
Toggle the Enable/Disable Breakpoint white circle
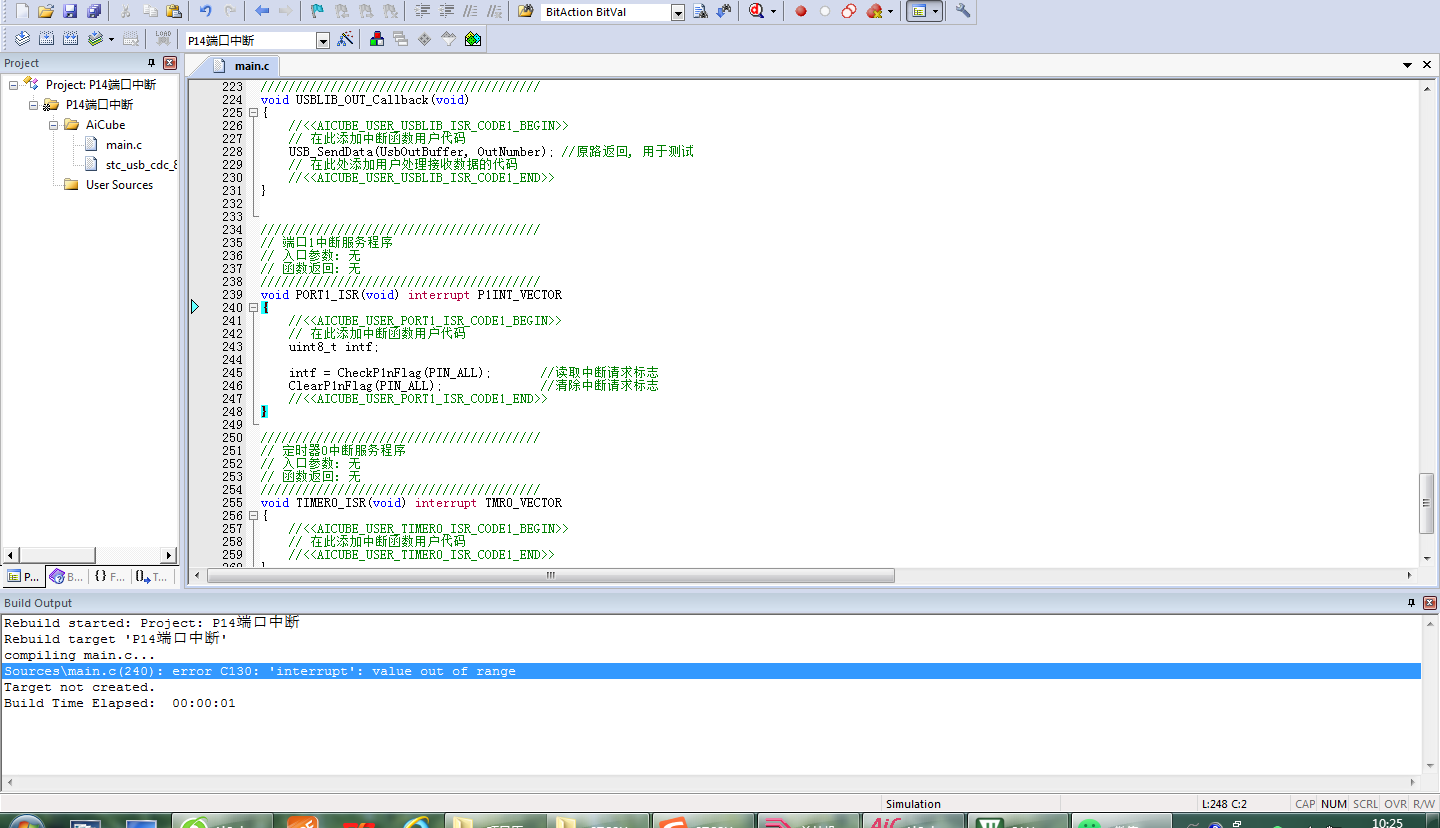pyautogui.click(x=824, y=12)
